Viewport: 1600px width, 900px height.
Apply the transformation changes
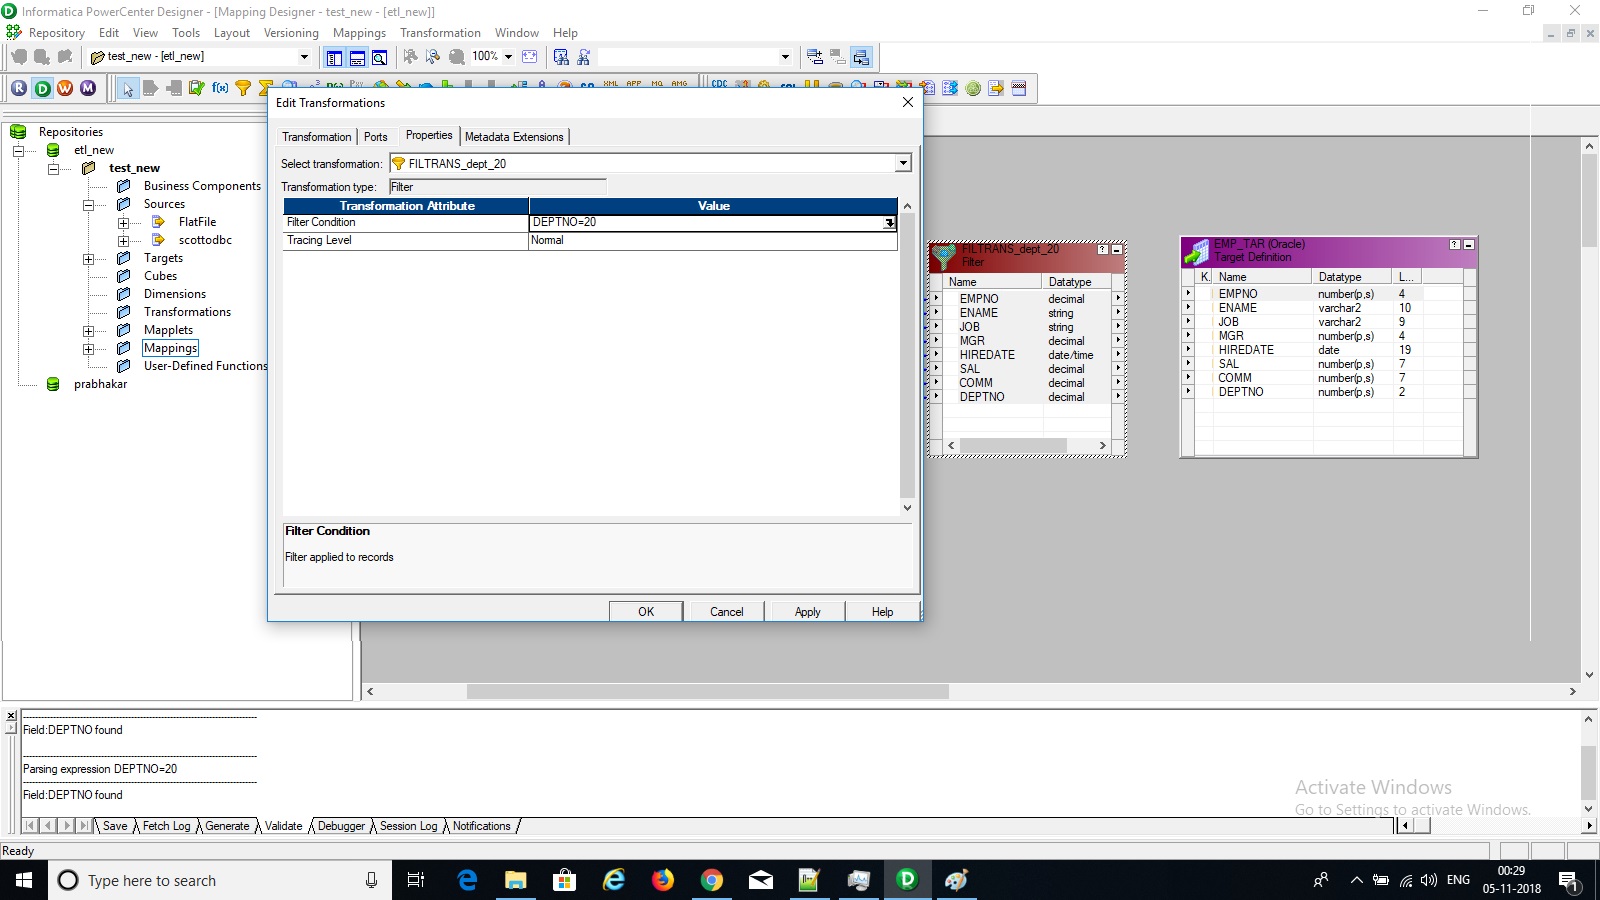tap(806, 611)
